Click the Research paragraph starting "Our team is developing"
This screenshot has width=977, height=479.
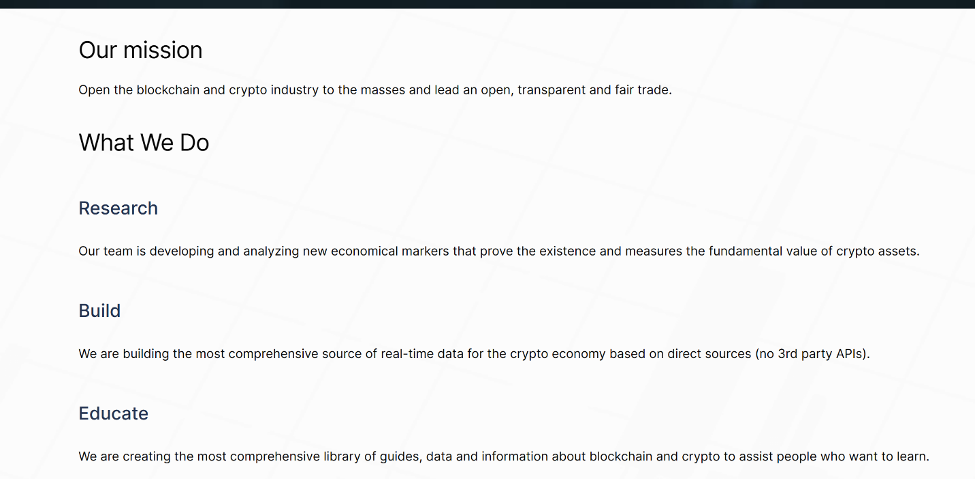(x=499, y=251)
